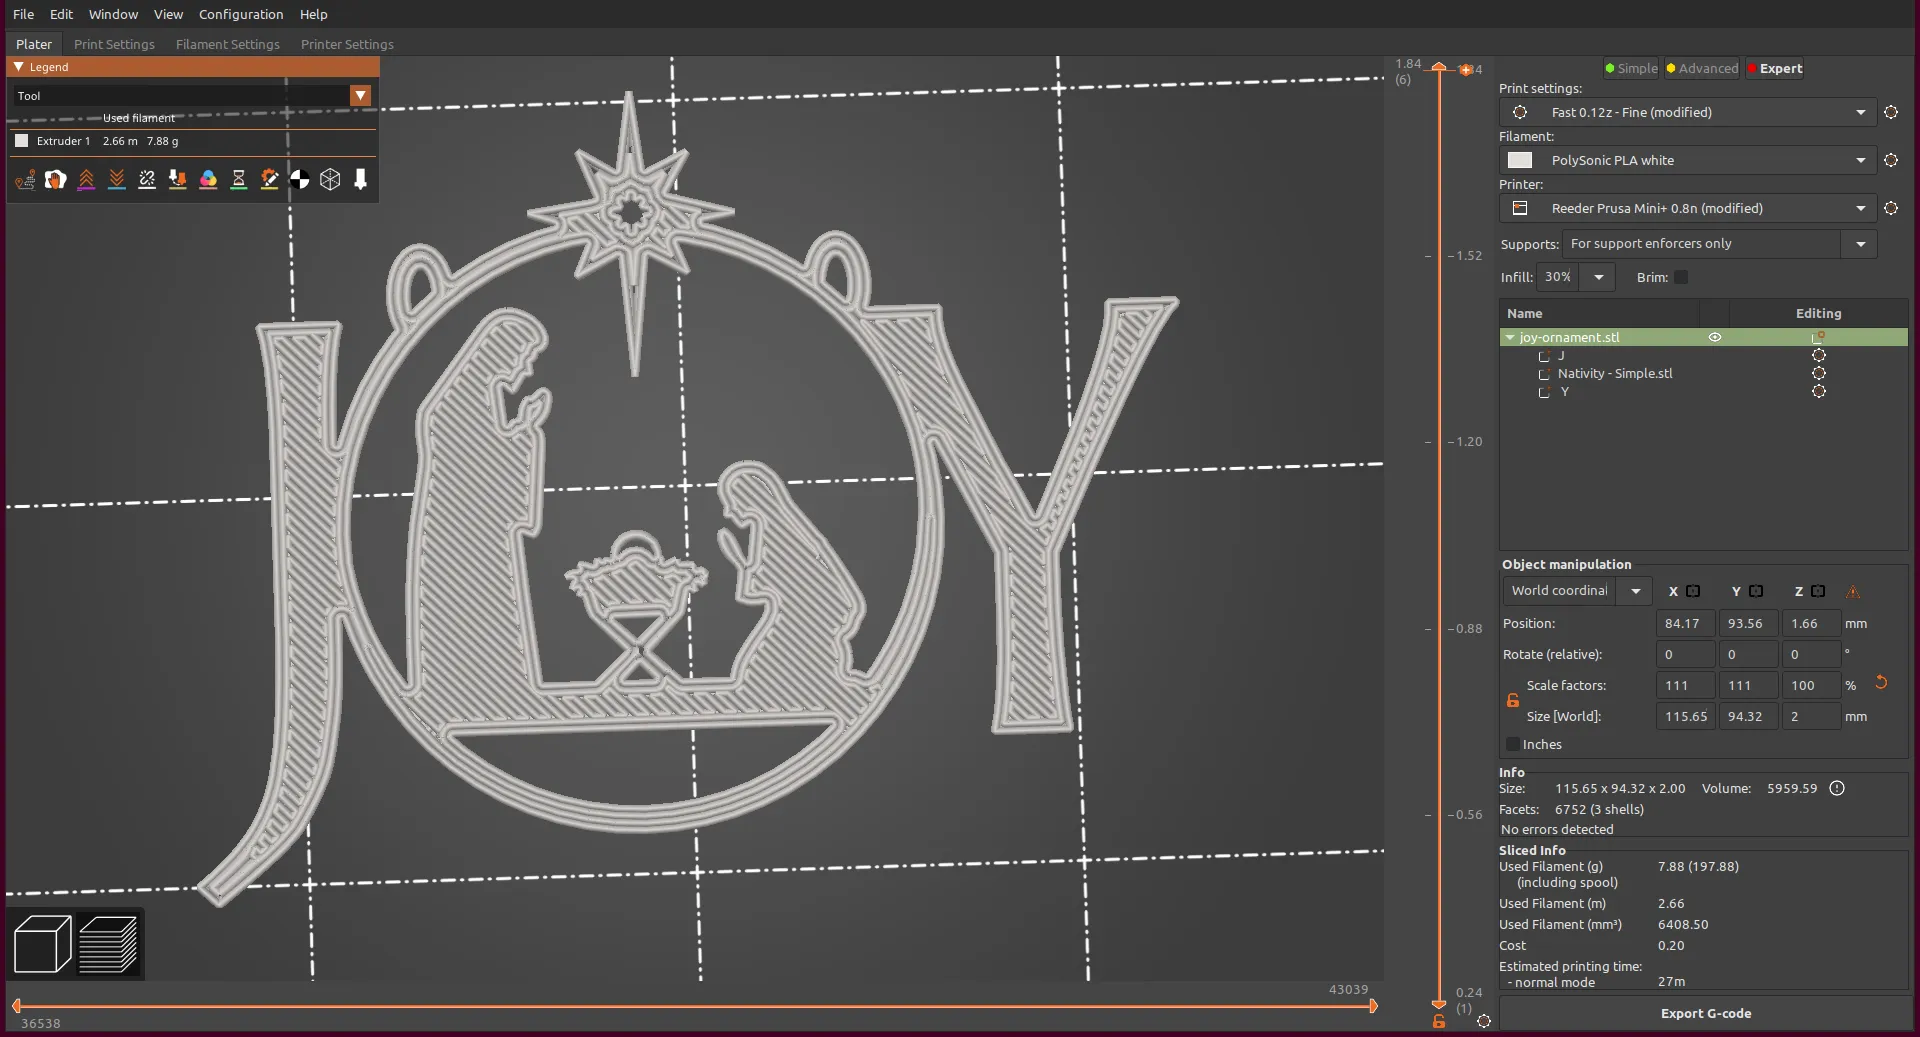Toggle seams with the broken-link icon

(x=147, y=180)
